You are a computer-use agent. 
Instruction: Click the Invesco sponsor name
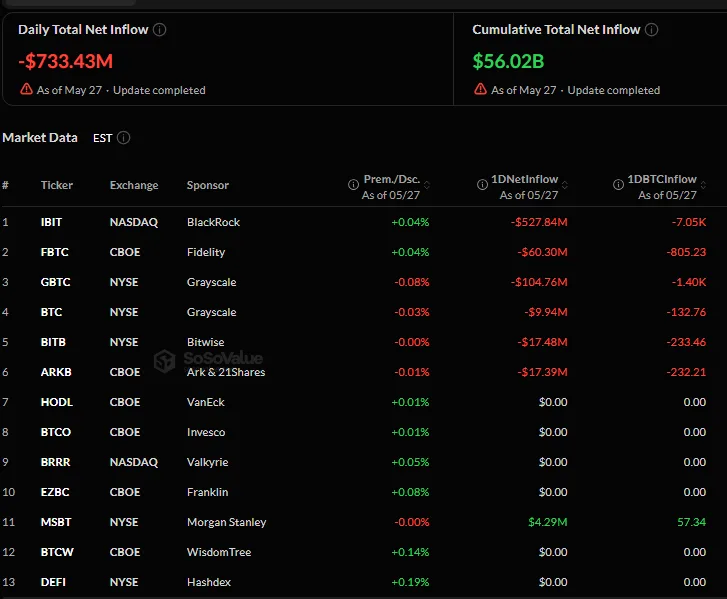(206, 432)
